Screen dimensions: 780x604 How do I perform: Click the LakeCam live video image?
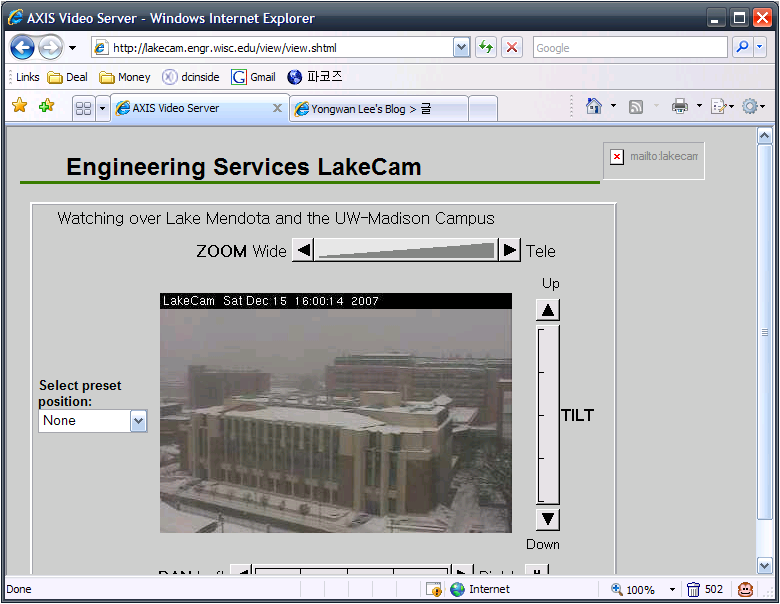[336, 413]
